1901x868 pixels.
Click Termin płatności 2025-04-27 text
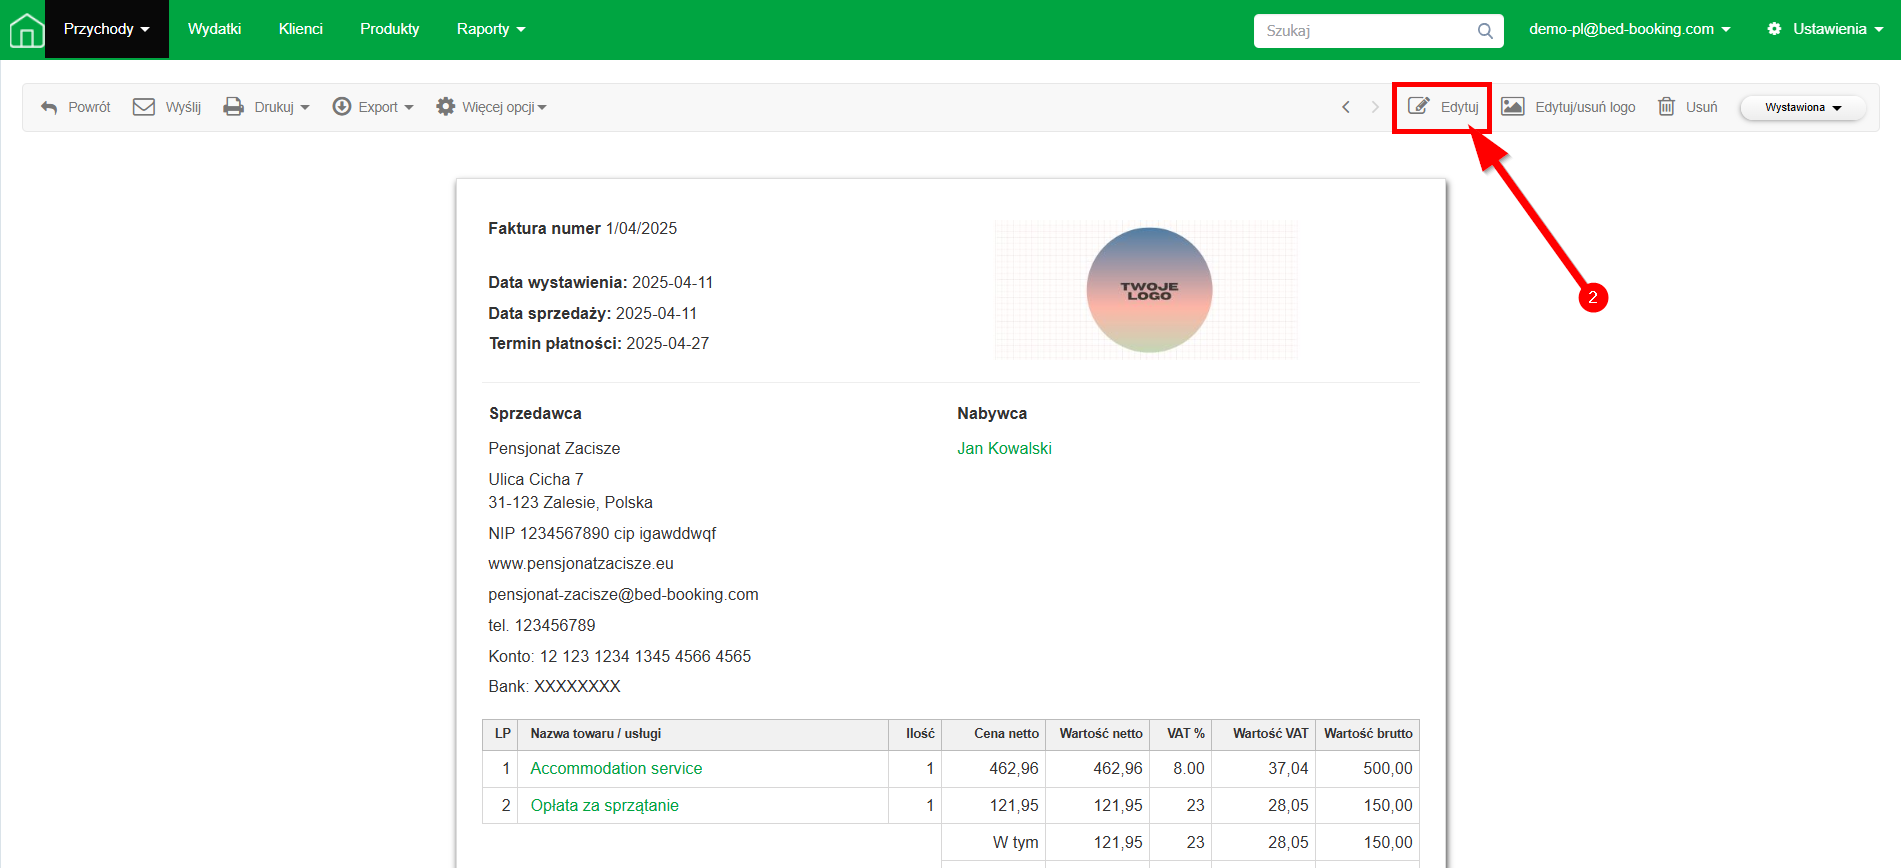click(x=598, y=343)
